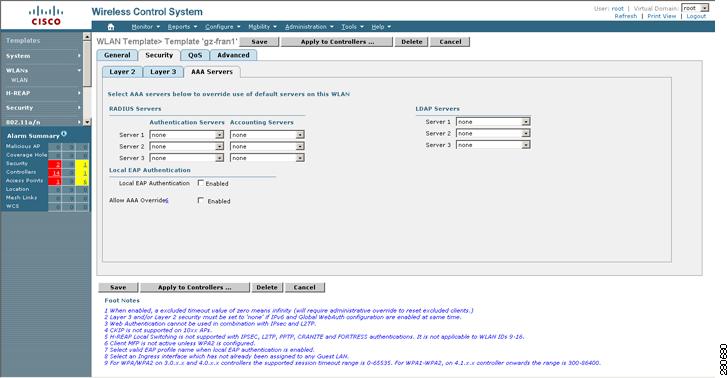Screen dimensions: 728x378
Task: Open the Layer 3 sub-tab
Action: point(163,72)
